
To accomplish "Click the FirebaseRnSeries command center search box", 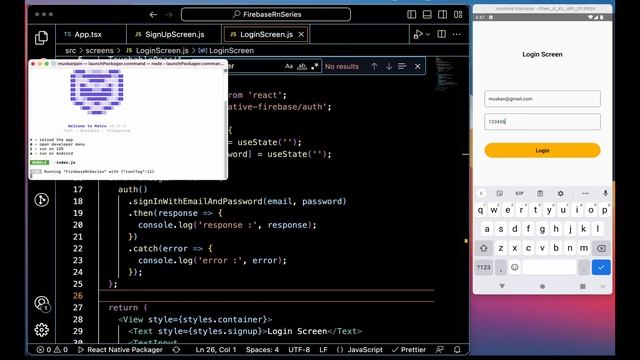I will [266, 14].
